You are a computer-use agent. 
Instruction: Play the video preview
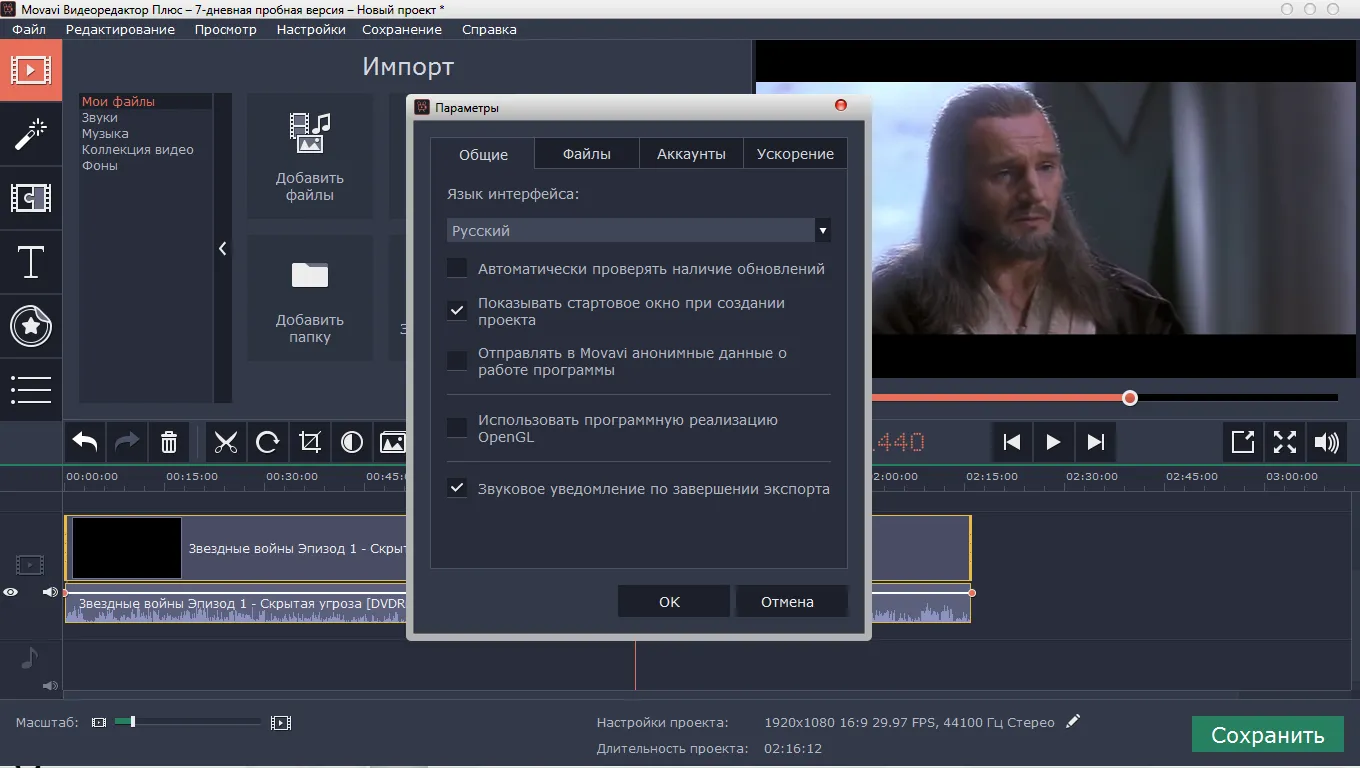[1053, 442]
